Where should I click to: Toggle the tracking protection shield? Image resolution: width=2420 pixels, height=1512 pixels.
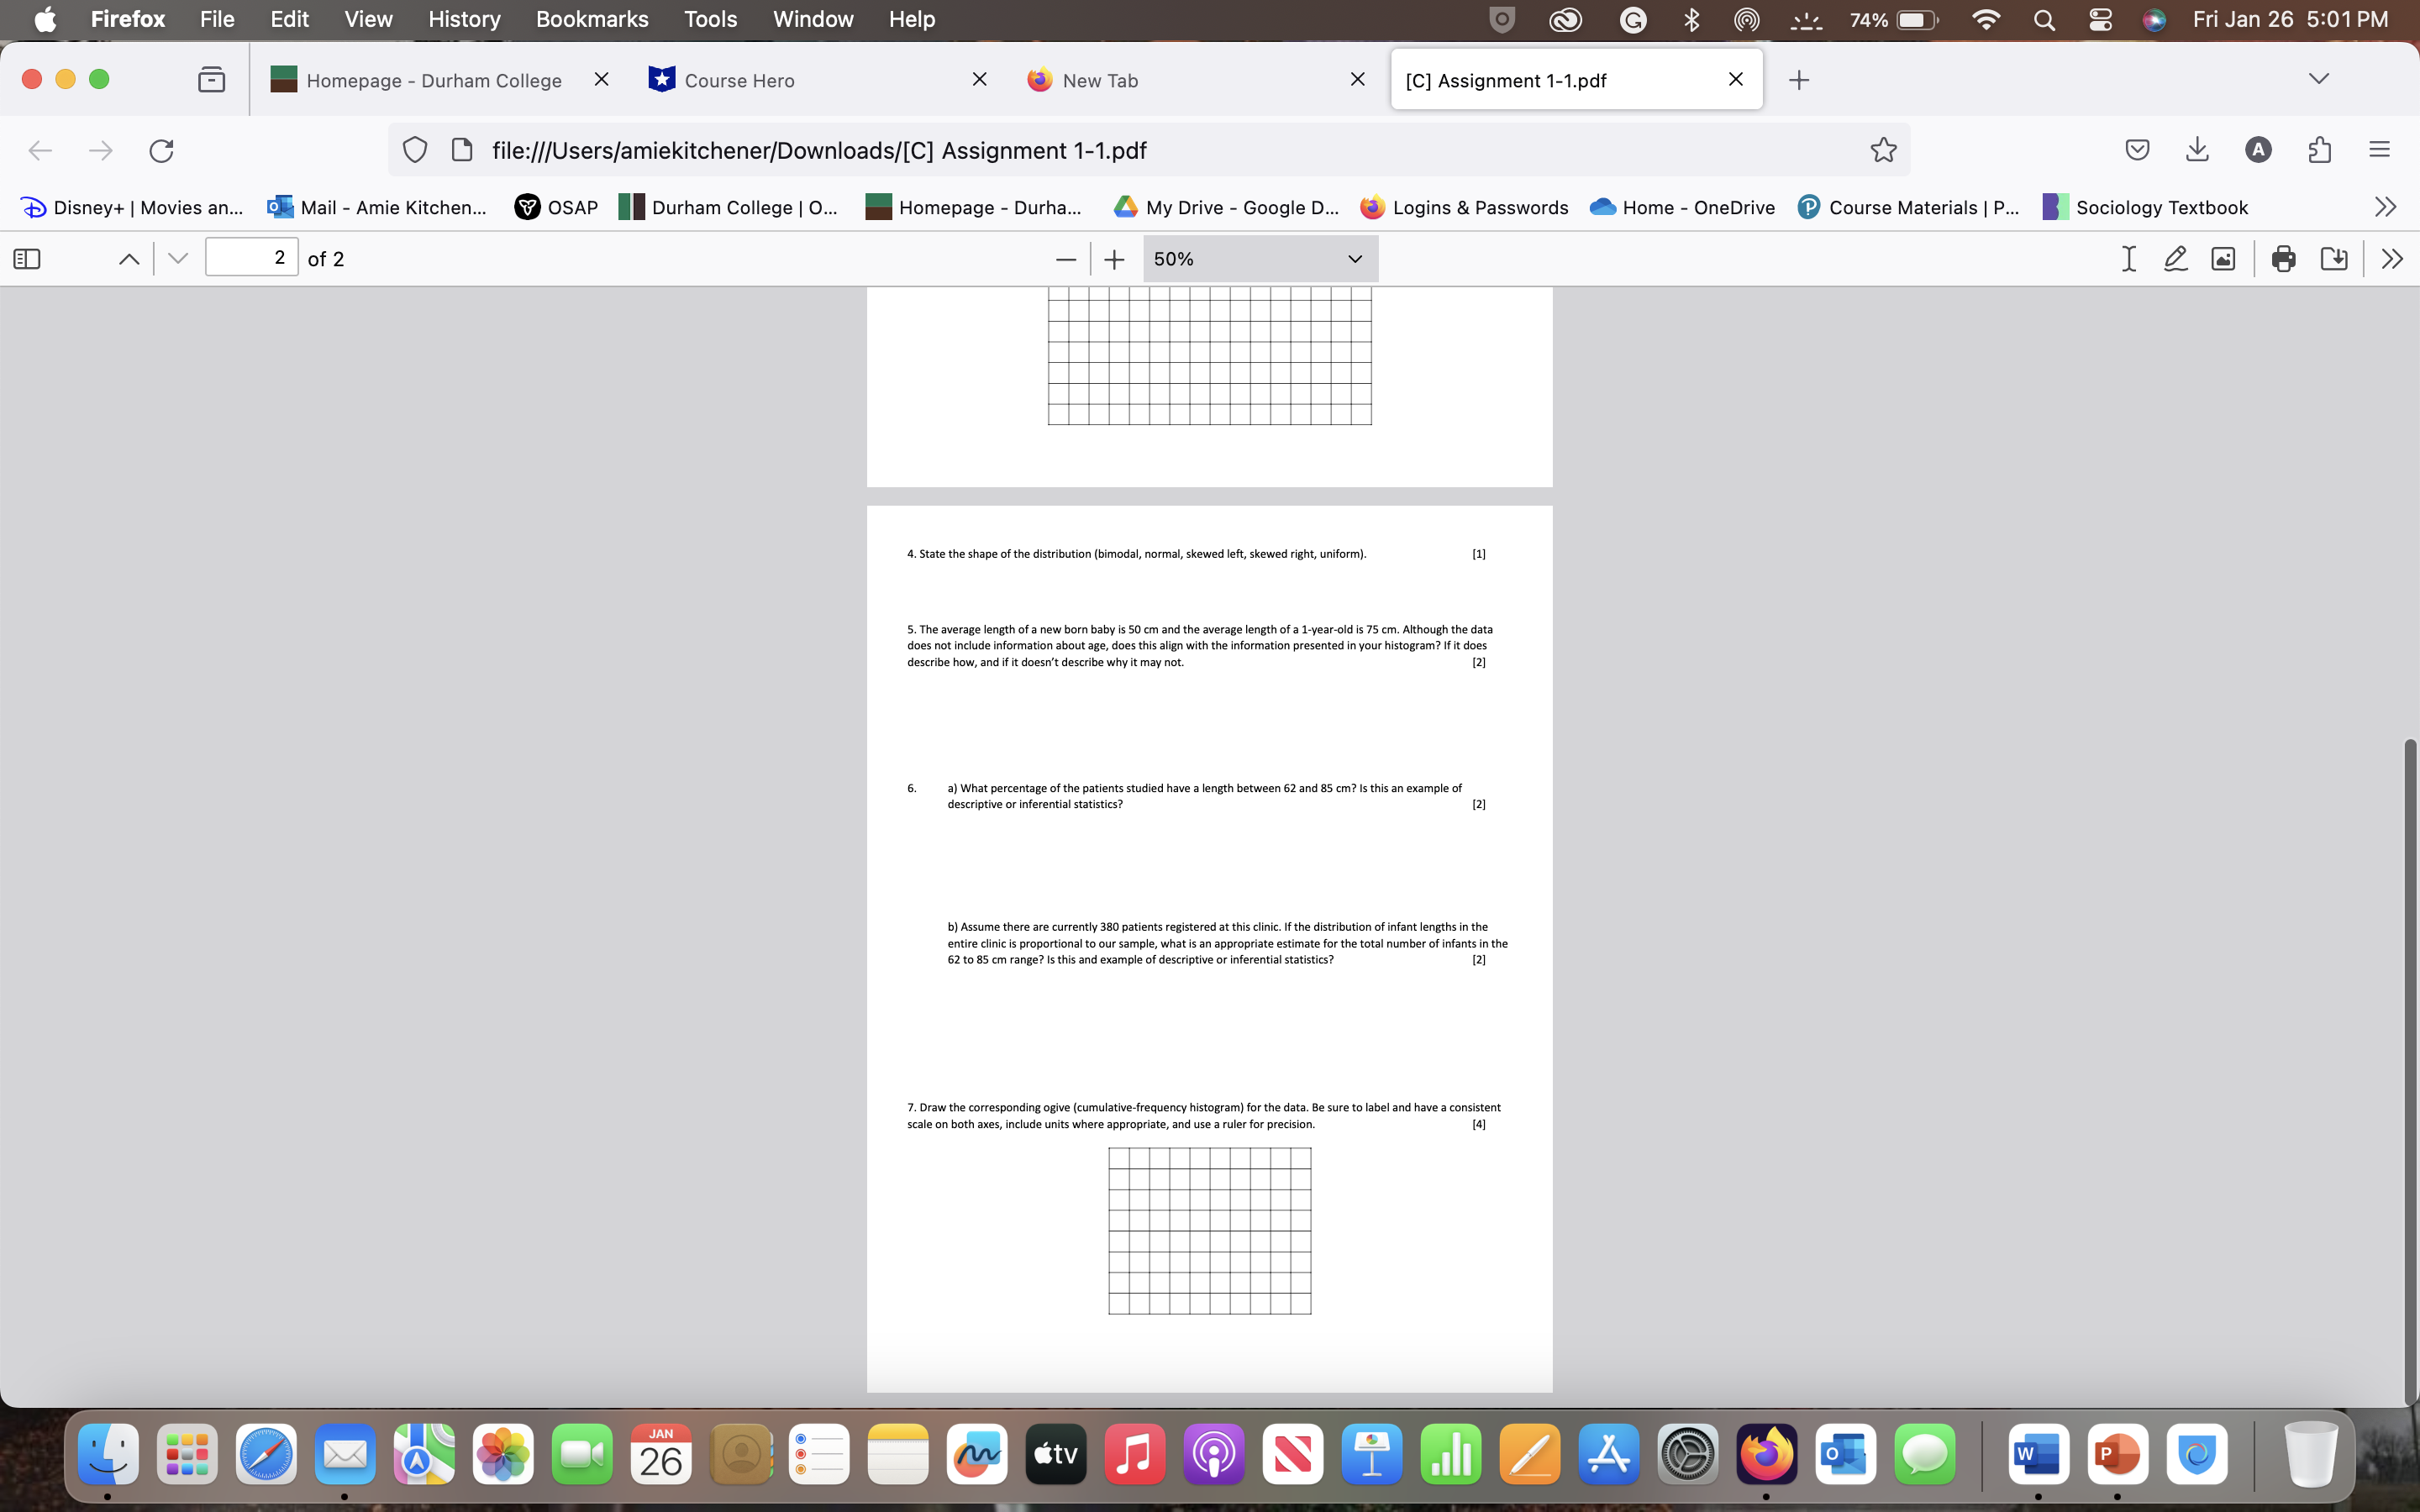(x=416, y=150)
